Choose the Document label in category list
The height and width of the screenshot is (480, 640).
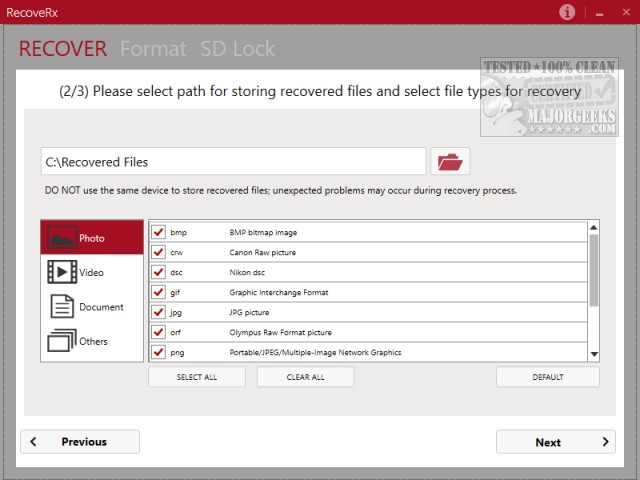click(101, 307)
